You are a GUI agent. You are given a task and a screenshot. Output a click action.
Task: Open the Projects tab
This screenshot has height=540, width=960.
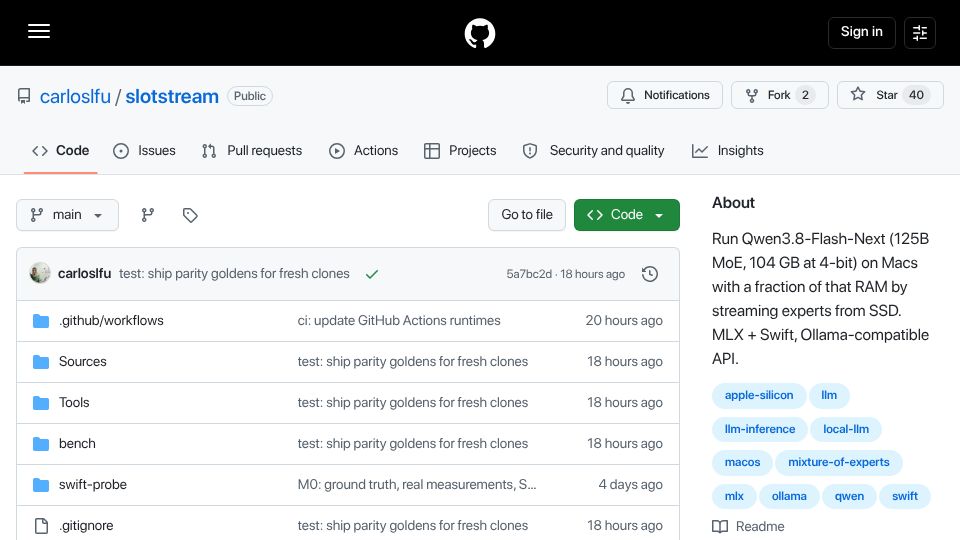(460, 151)
